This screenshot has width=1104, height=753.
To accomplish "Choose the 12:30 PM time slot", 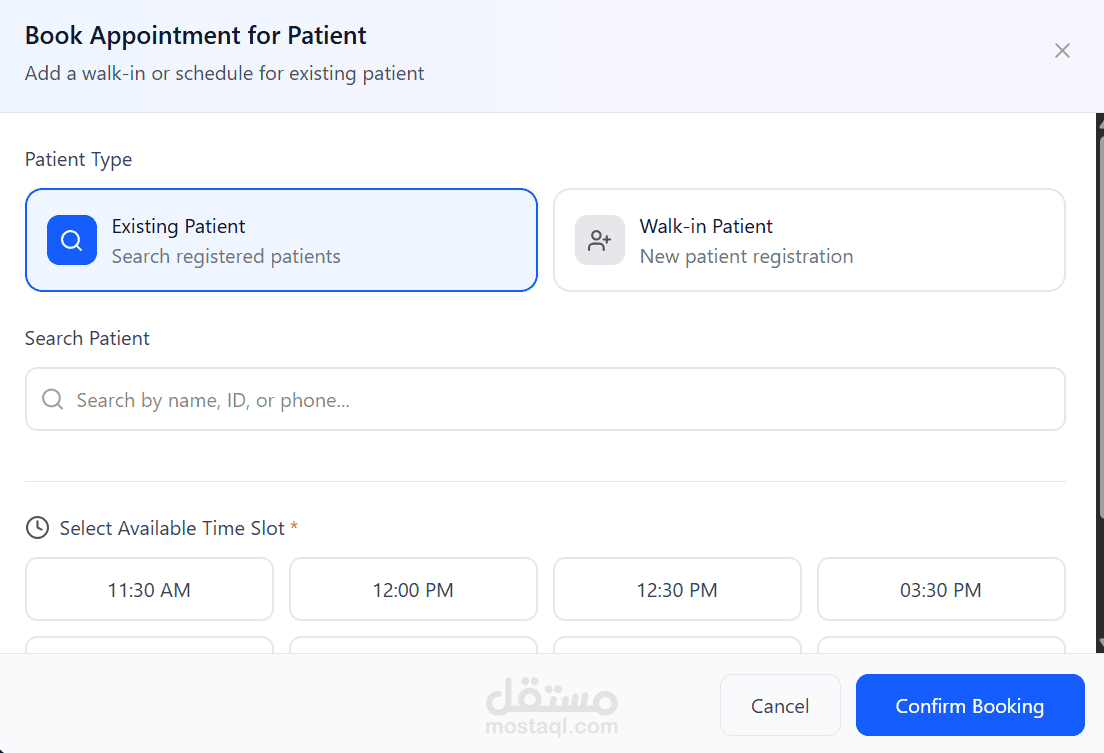I will (677, 590).
